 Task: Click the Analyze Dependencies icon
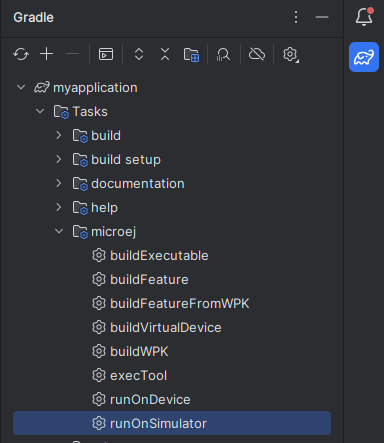223,54
